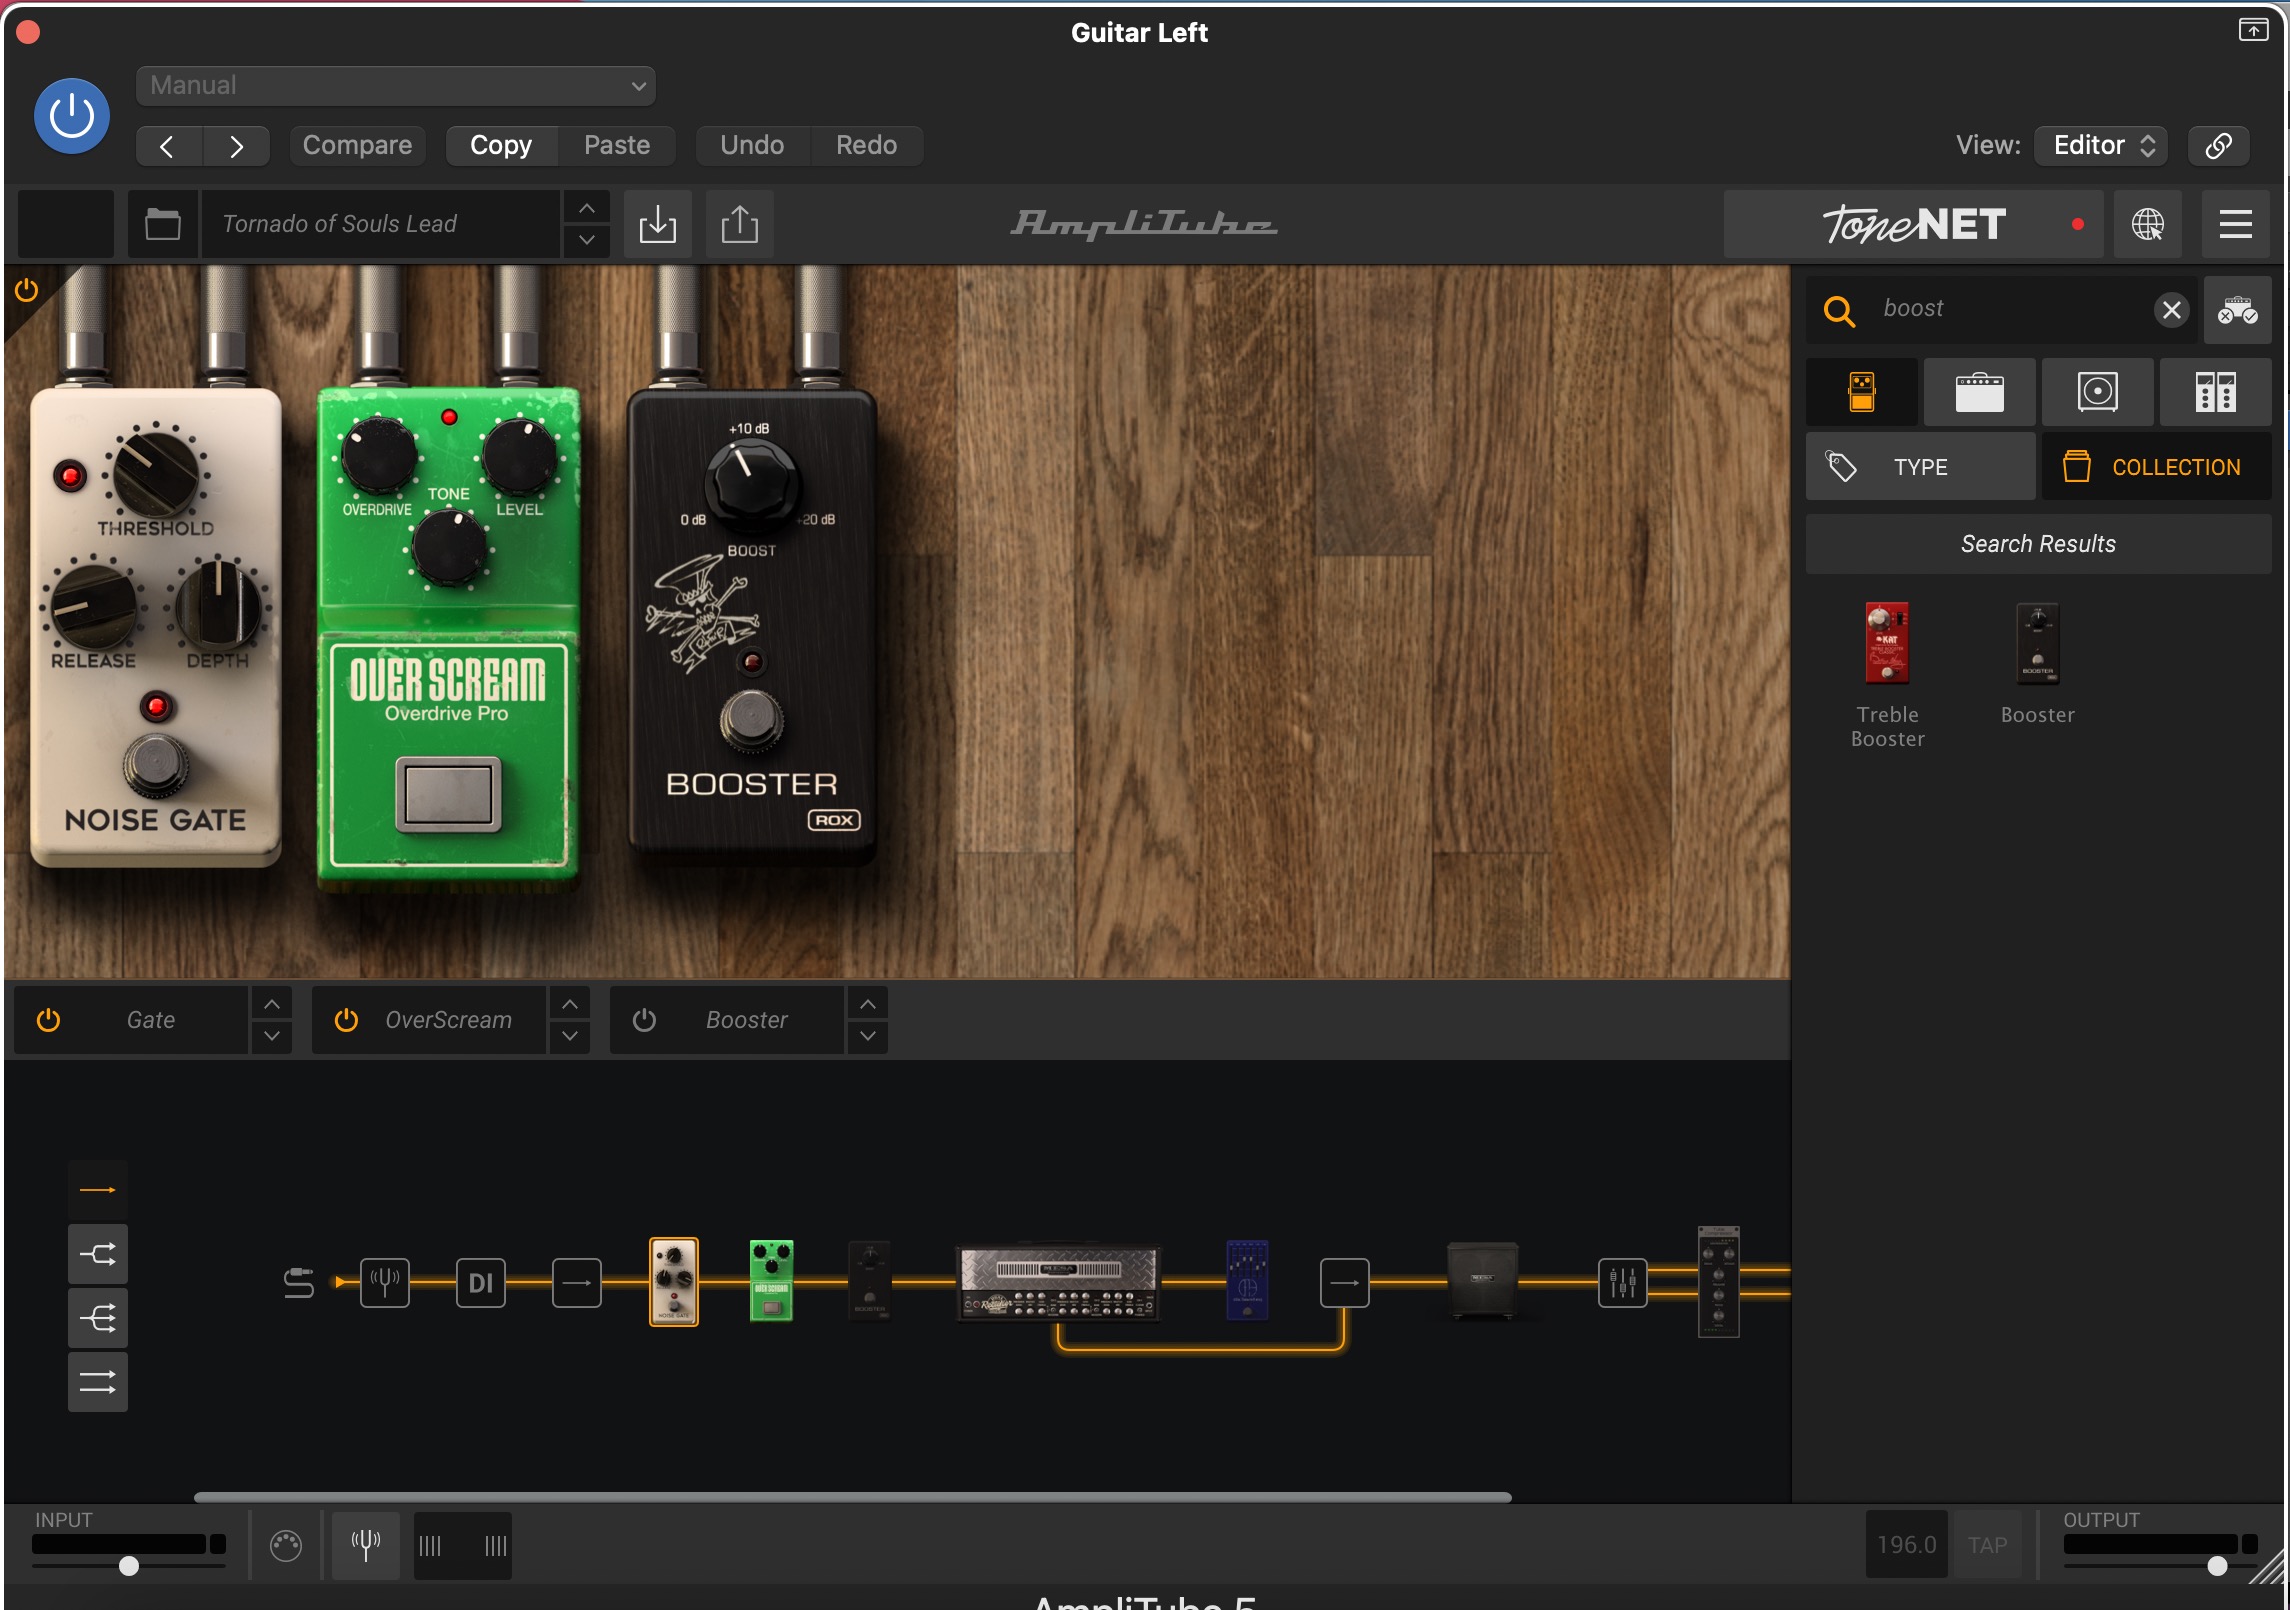Open the Manual preset dropdown
This screenshot has height=1610, width=2290.
point(396,86)
